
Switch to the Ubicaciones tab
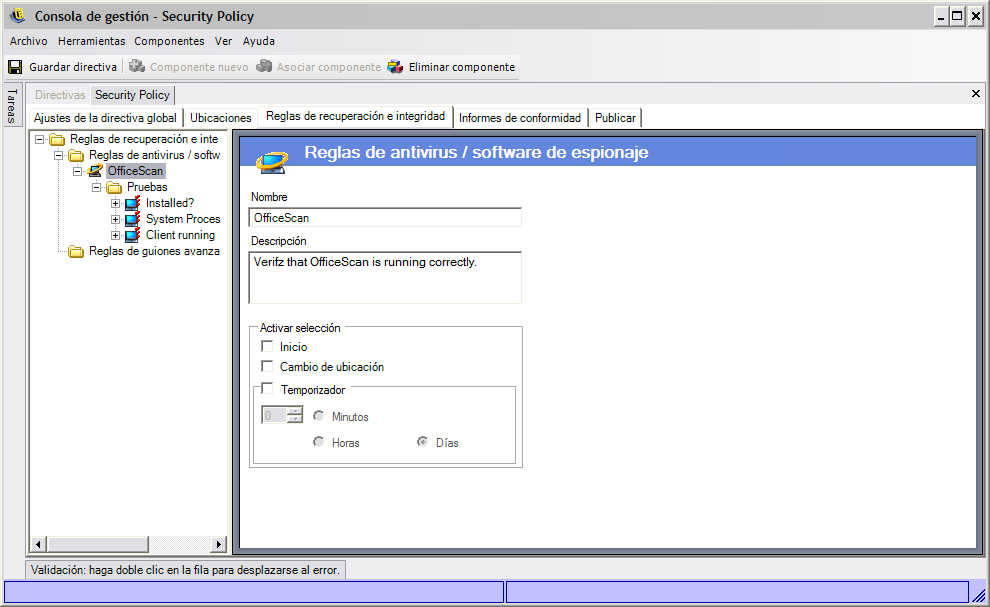tap(221, 118)
